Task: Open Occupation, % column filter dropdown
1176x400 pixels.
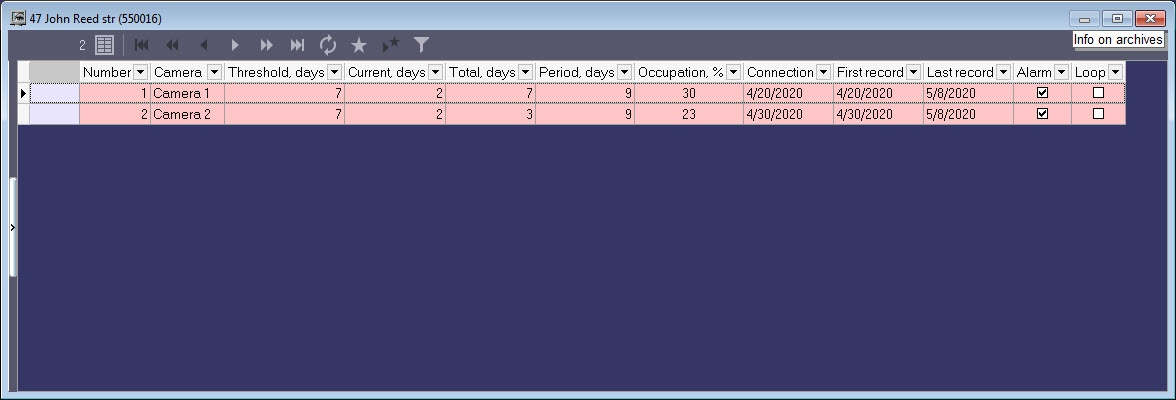Action: (733, 72)
